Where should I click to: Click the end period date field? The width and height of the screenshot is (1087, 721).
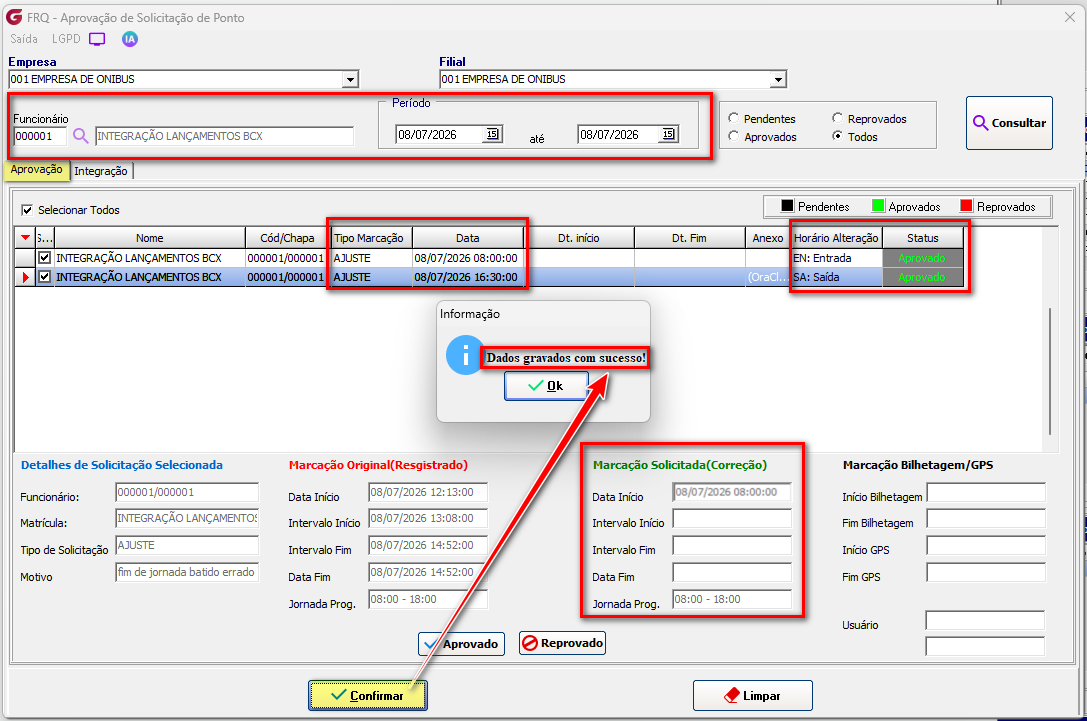pyautogui.click(x=618, y=134)
